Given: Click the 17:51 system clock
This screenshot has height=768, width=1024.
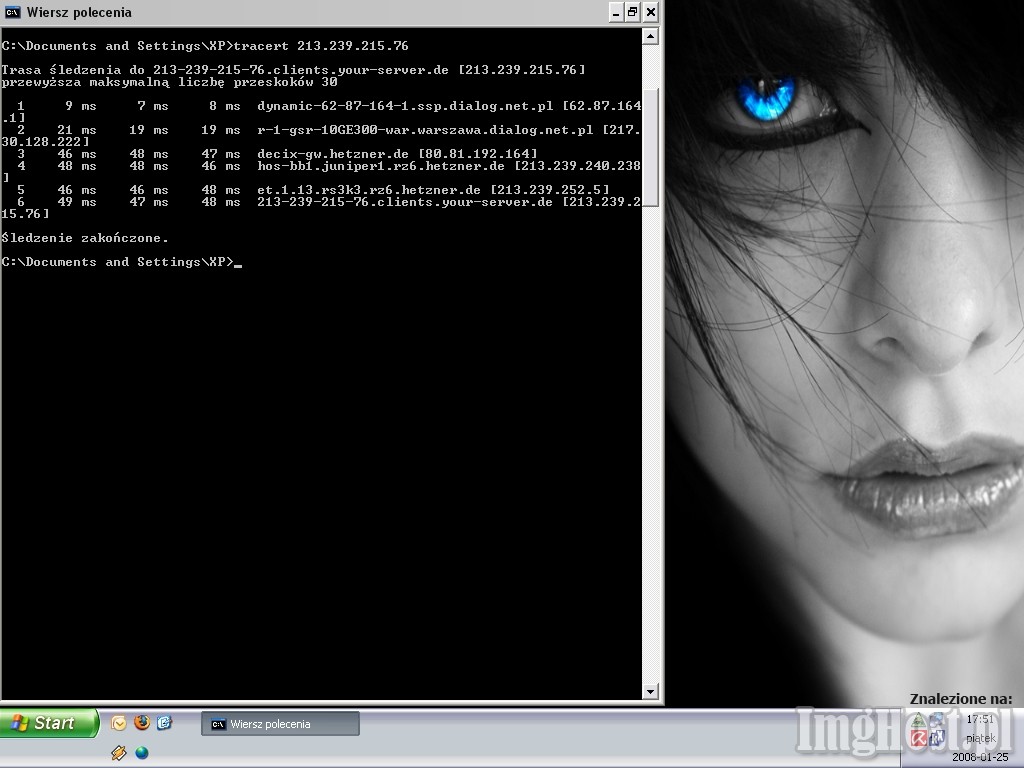Looking at the screenshot, I should (980, 719).
